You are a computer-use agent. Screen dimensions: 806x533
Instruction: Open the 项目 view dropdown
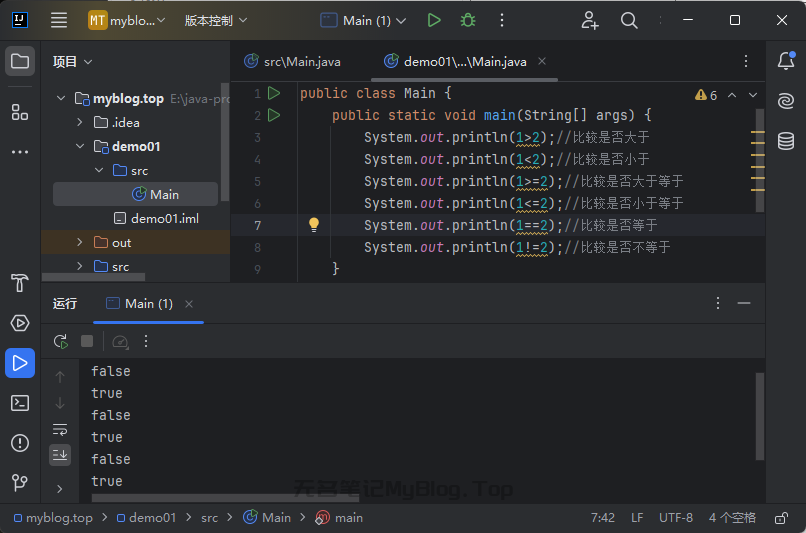tap(72, 62)
